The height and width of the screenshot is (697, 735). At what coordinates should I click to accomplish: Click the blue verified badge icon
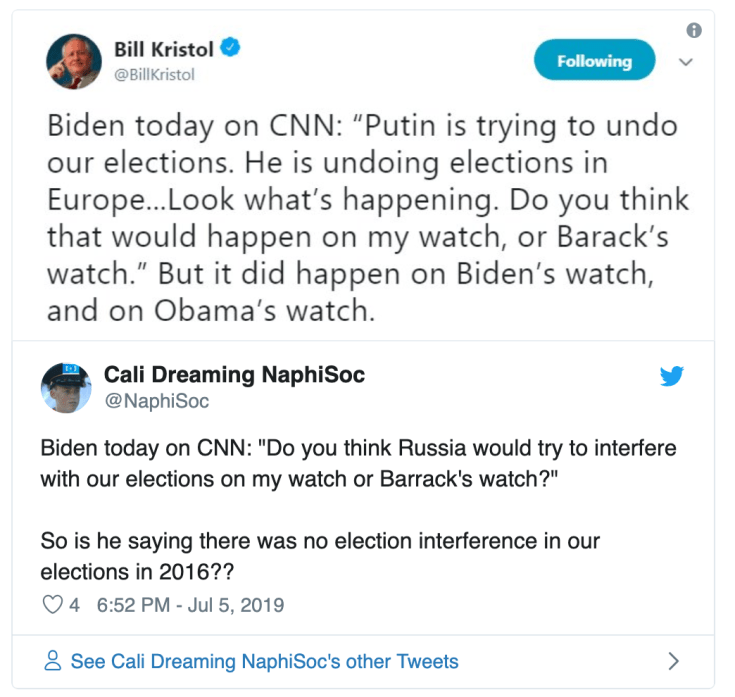229,48
